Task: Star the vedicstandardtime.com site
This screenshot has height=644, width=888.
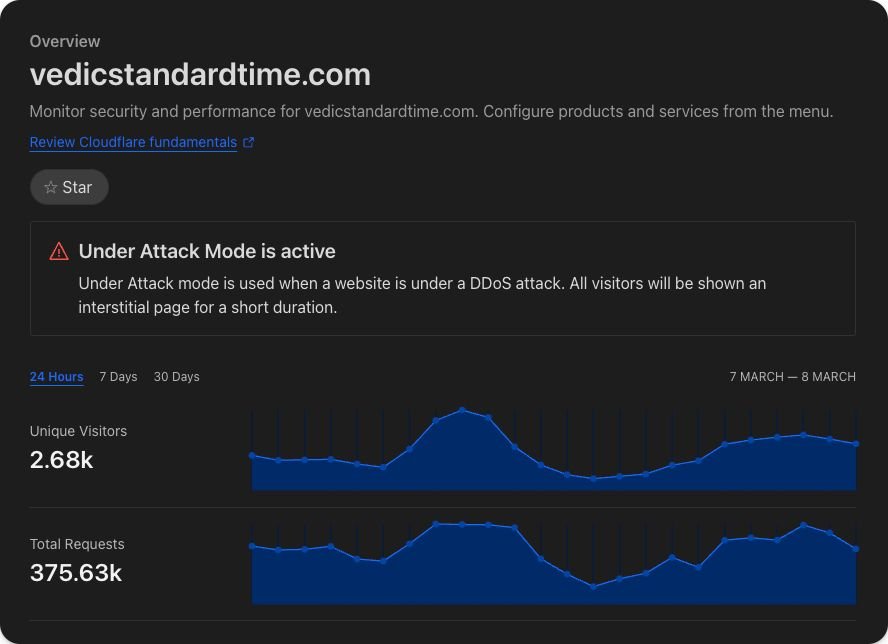Action: point(69,187)
